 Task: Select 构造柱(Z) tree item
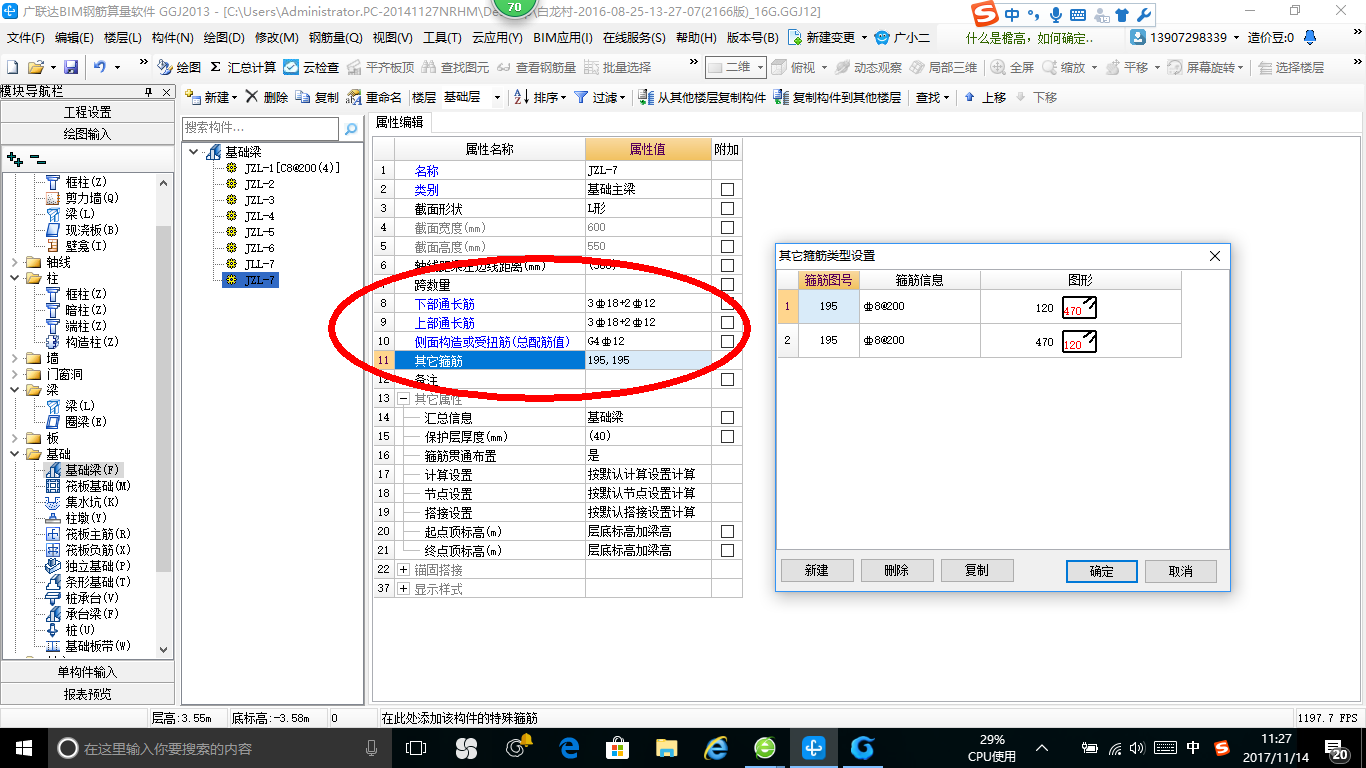pyautogui.click(x=91, y=342)
